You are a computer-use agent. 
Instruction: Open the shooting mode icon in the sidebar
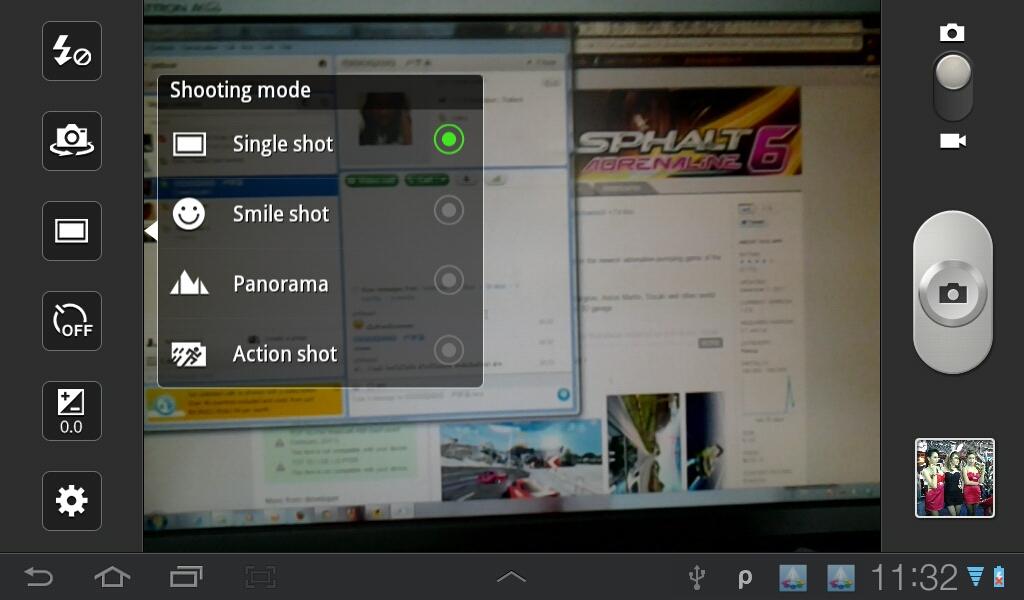(72, 231)
